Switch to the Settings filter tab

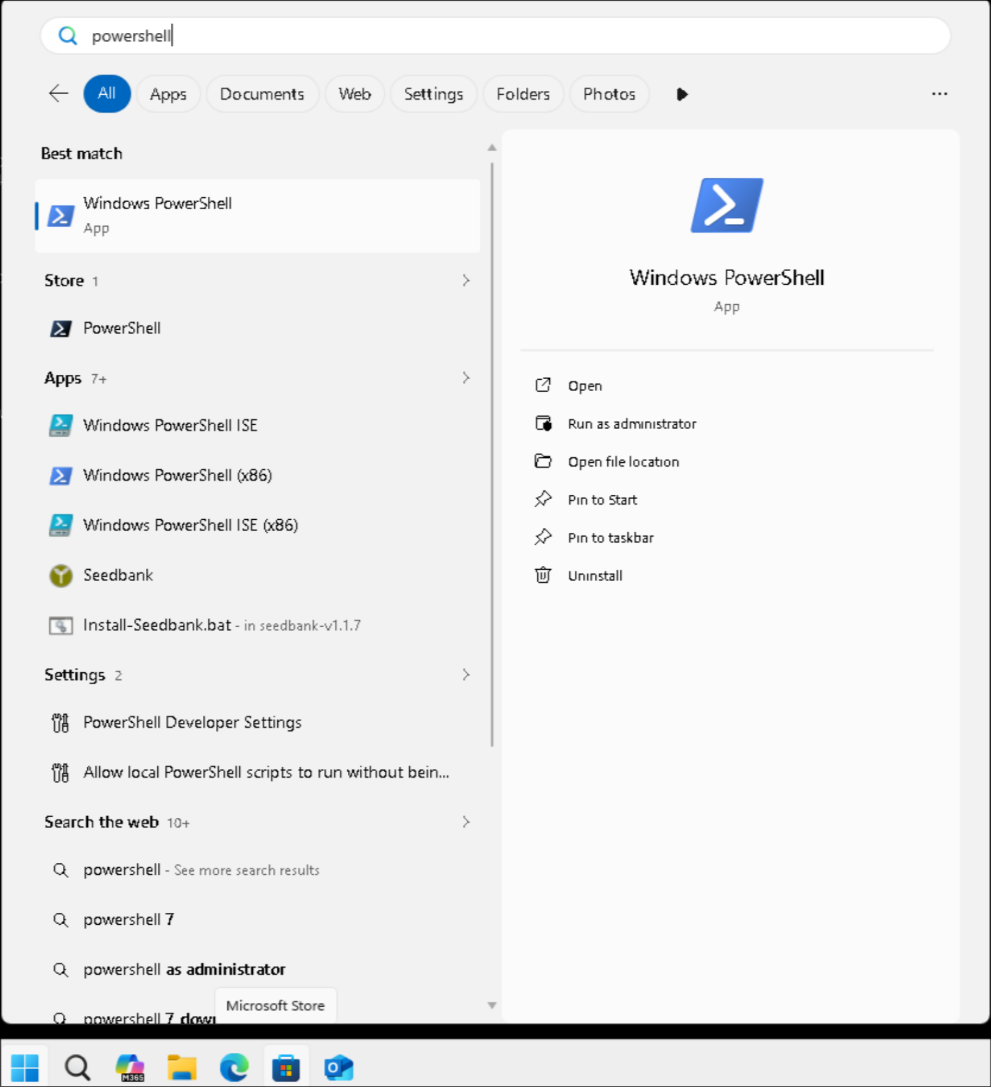[434, 94]
